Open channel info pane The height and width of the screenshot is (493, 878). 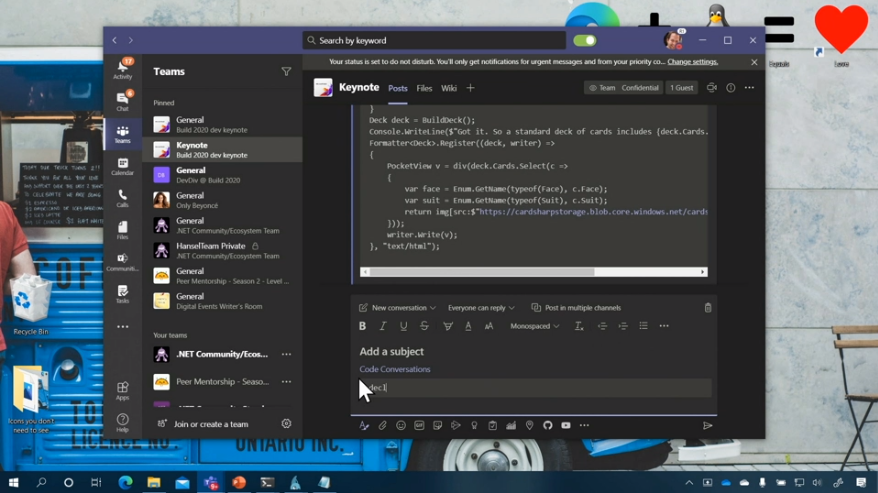pyautogui.click(x=731, y=87)
